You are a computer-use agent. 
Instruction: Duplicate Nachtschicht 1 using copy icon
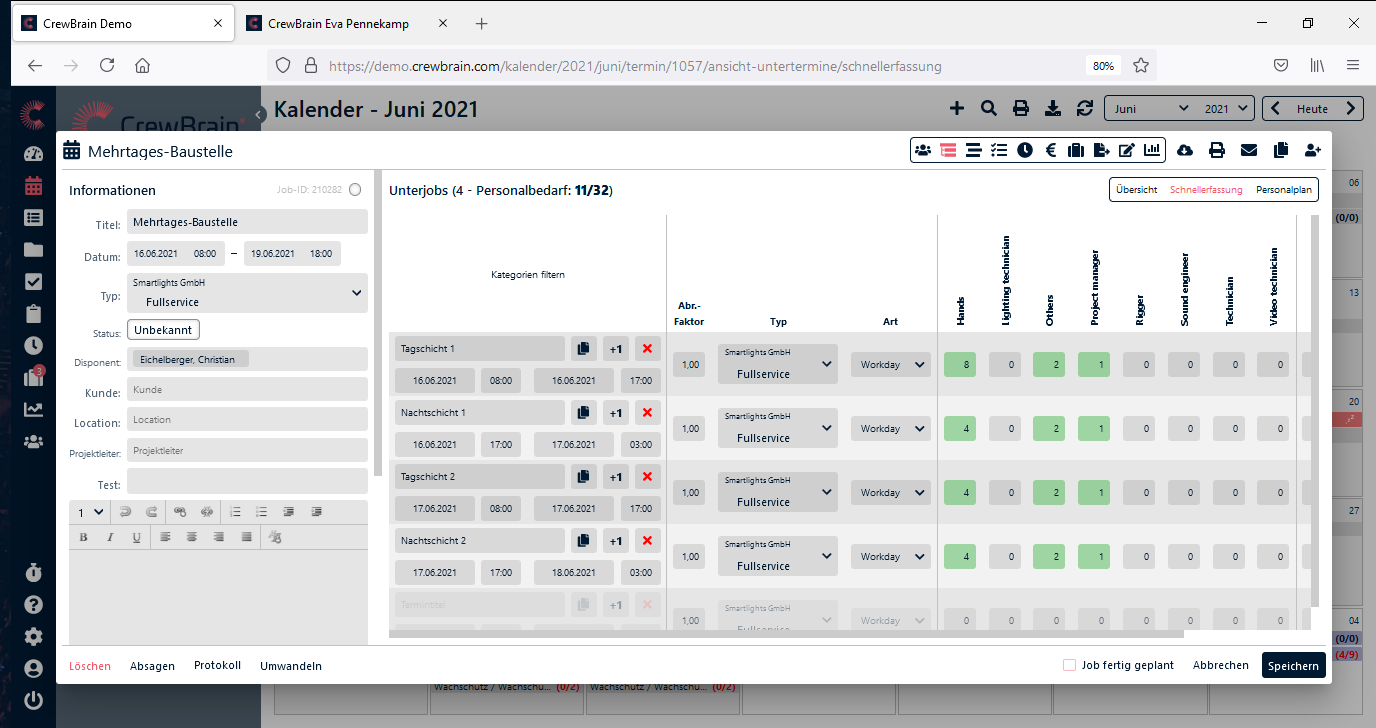pos(583,413)
